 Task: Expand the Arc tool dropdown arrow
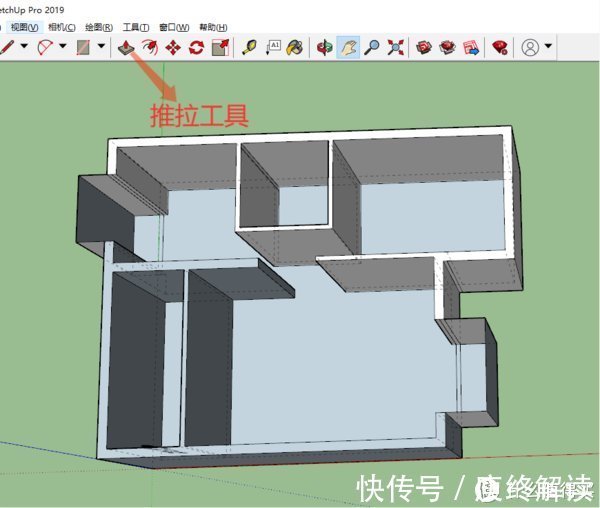63,46
